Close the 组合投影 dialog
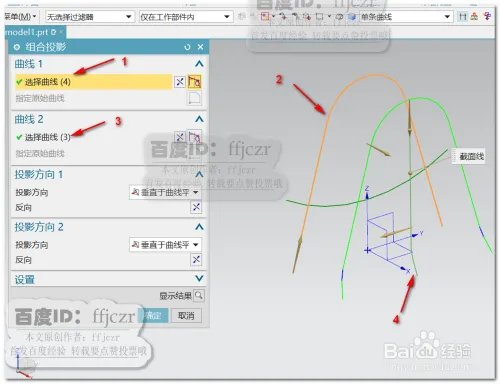The height and width of the screenshot is (384, 500). click(x=200, y=47)
